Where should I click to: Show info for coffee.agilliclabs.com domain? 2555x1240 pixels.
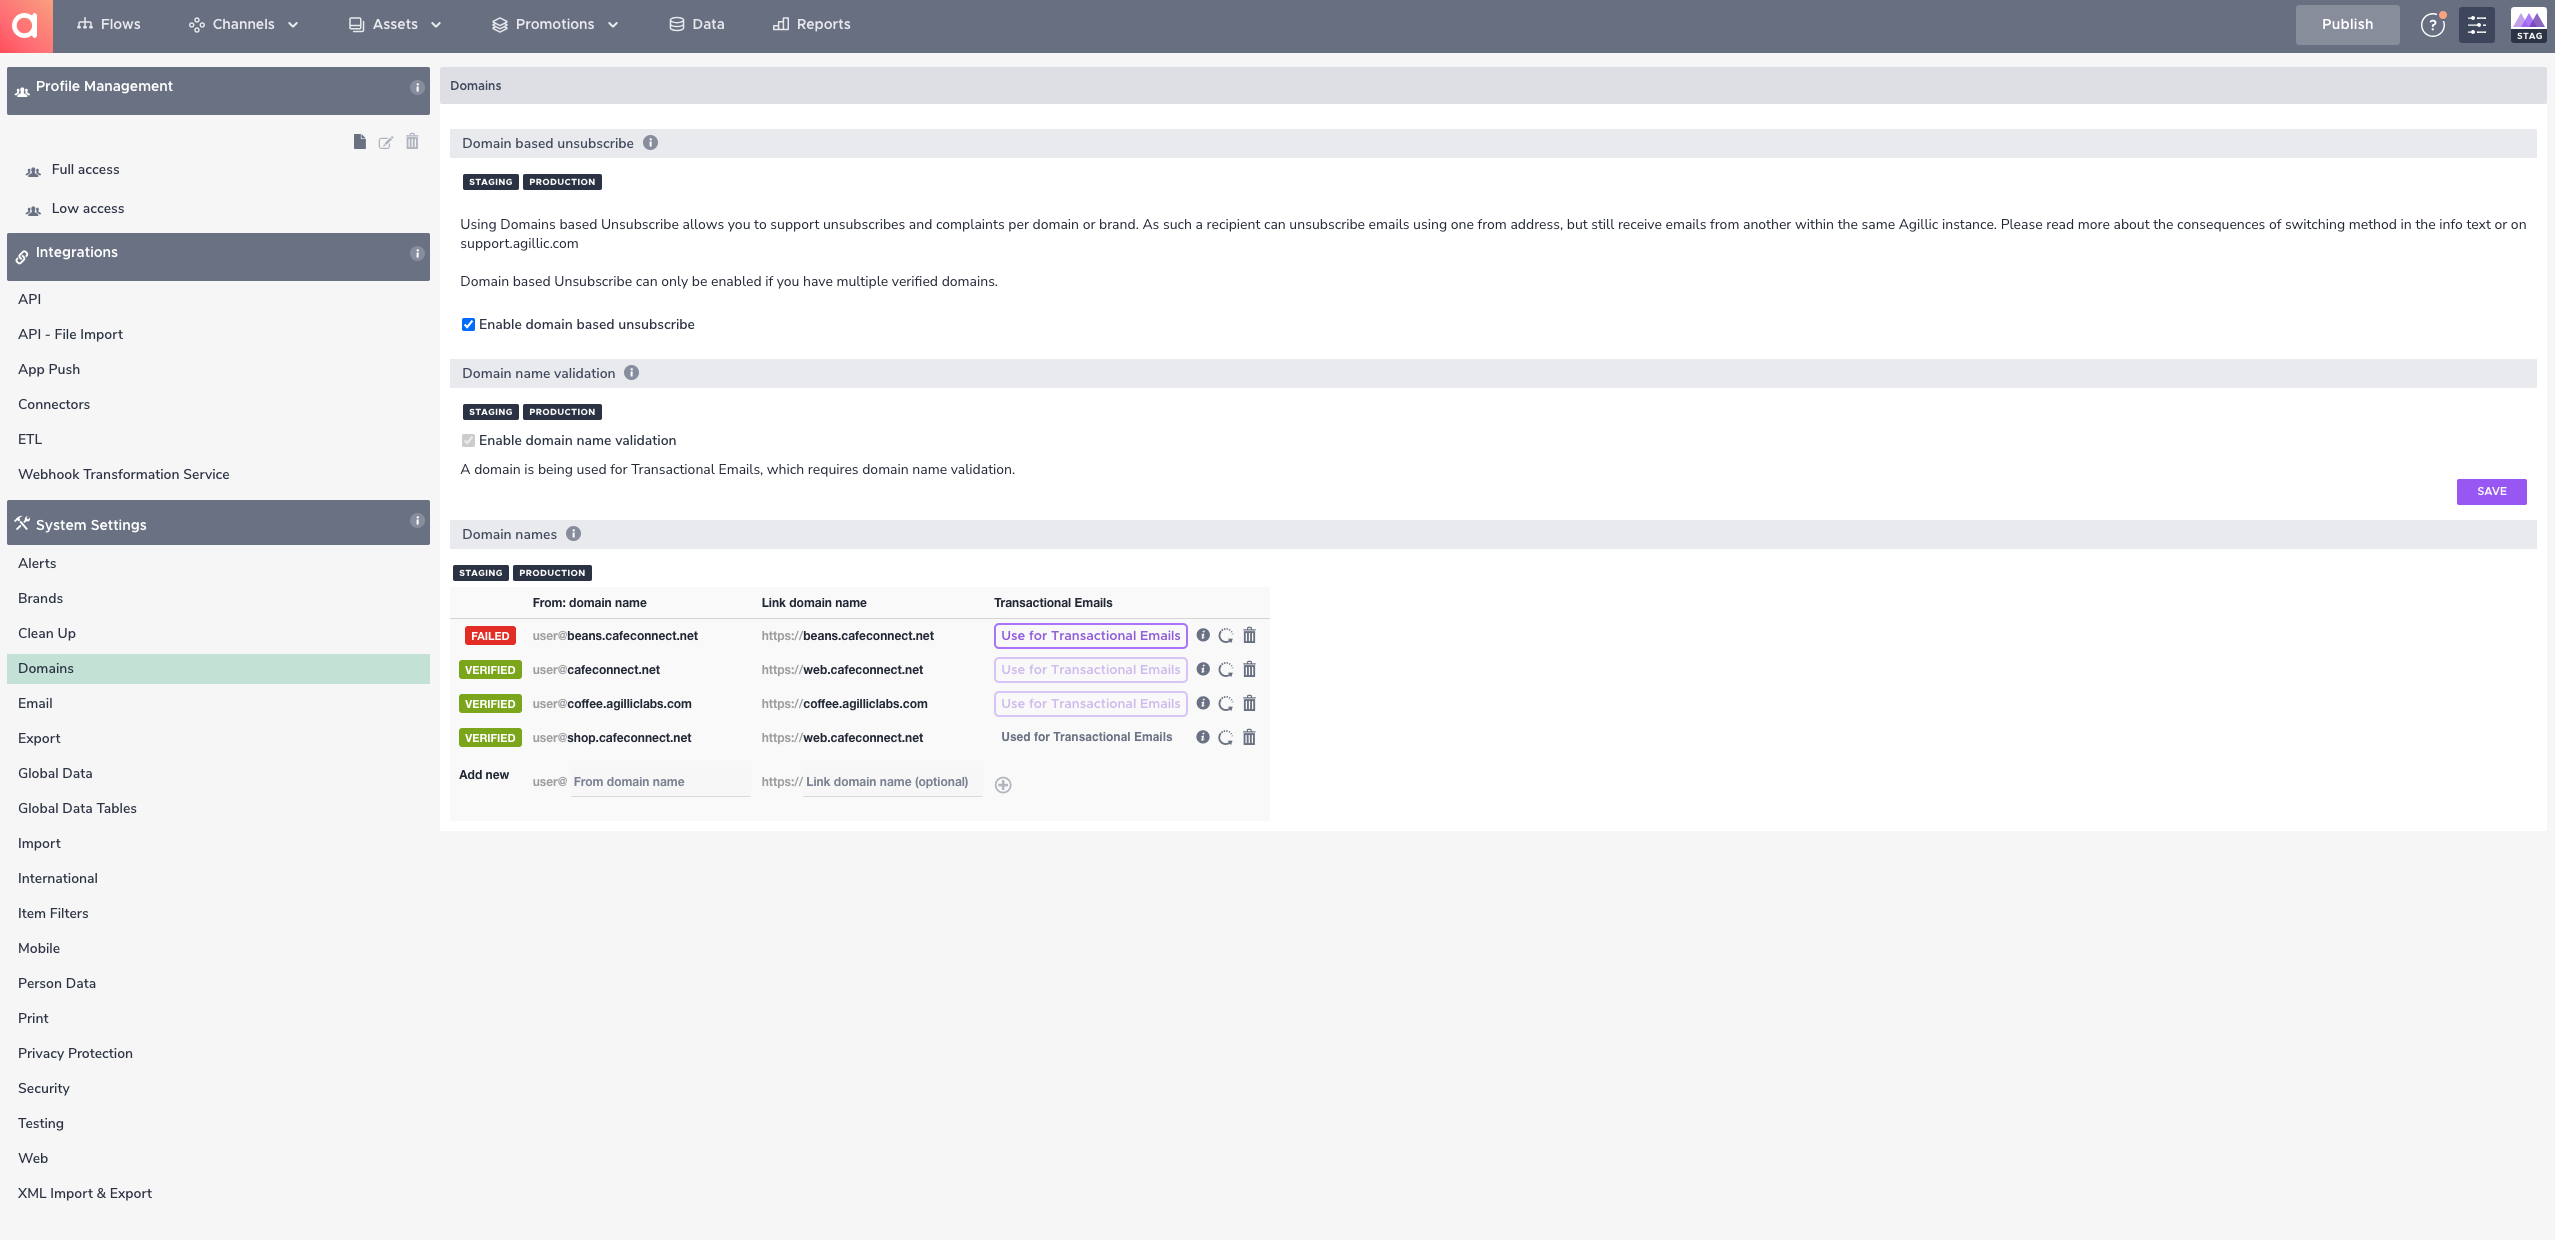(1203, 703)
